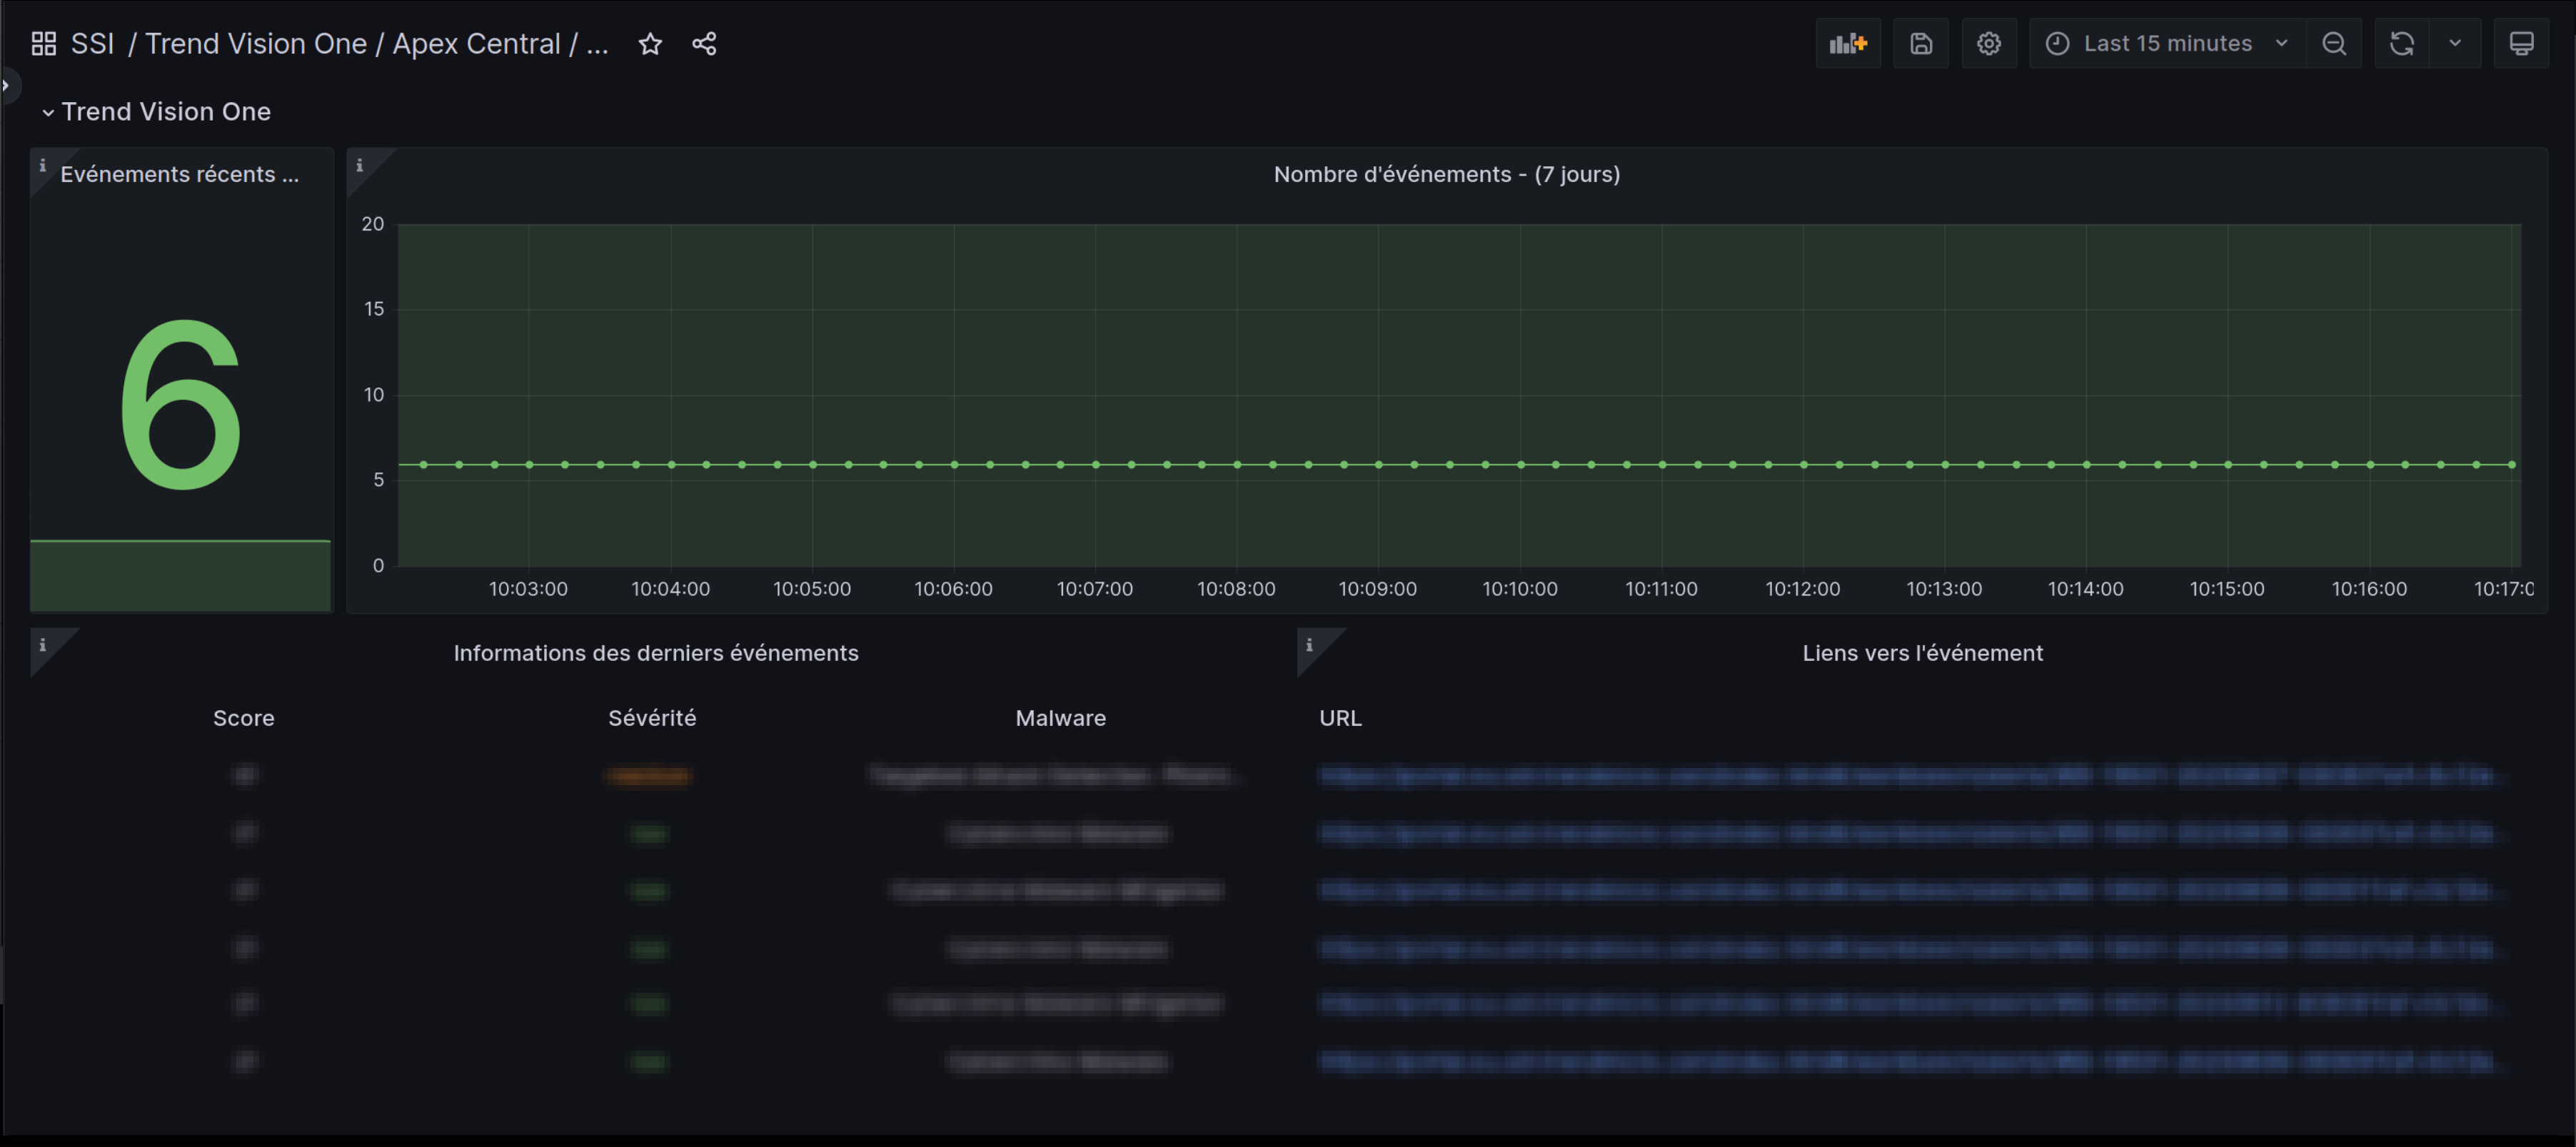
Task: Open Nombre d'événements - (7 jours) title menu
Action: (x=1446, y=174)
